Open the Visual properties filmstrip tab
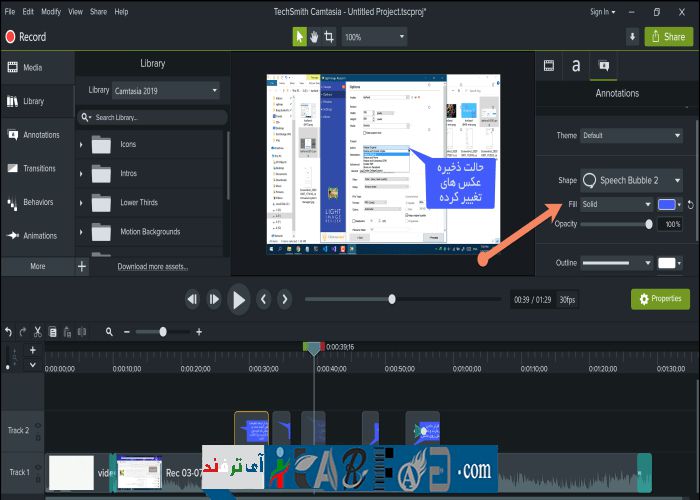This screenshot has width=700, height=500. point(549,66)
